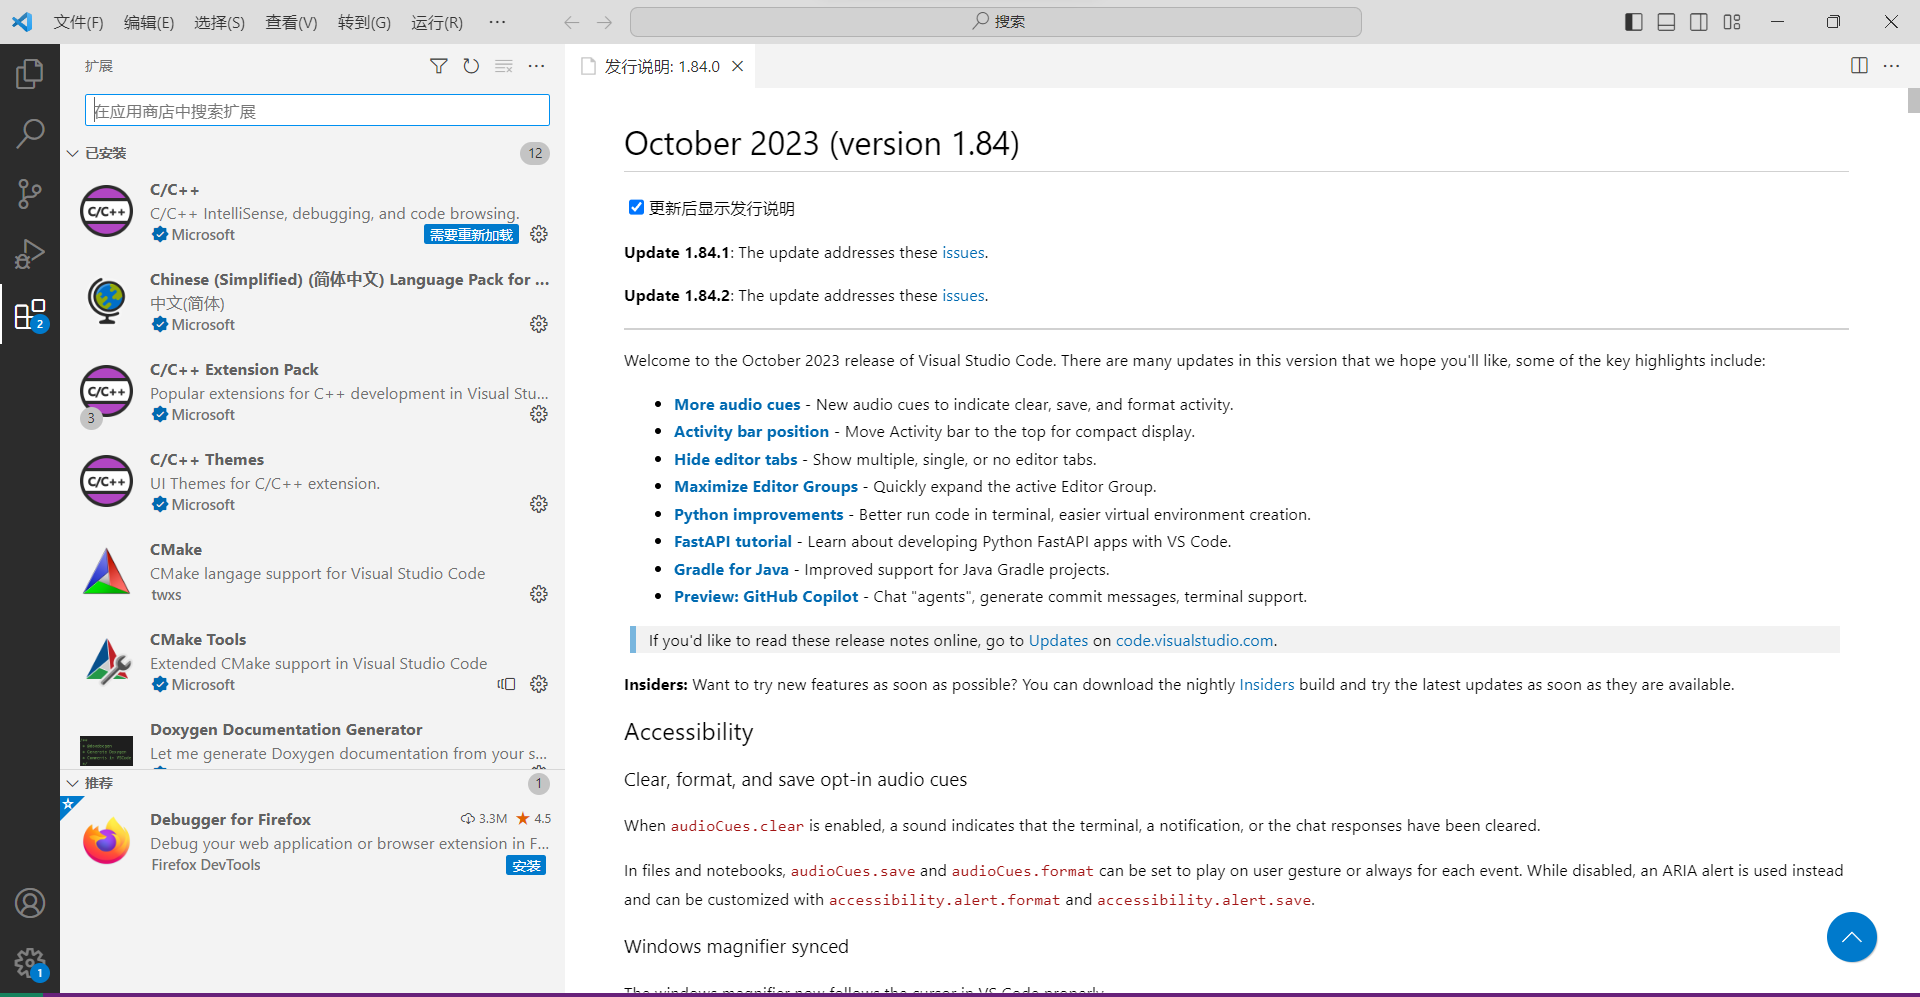Open manage gear for C/C++ extension
Screen dimensions: 1920x997
click(539, 234)
